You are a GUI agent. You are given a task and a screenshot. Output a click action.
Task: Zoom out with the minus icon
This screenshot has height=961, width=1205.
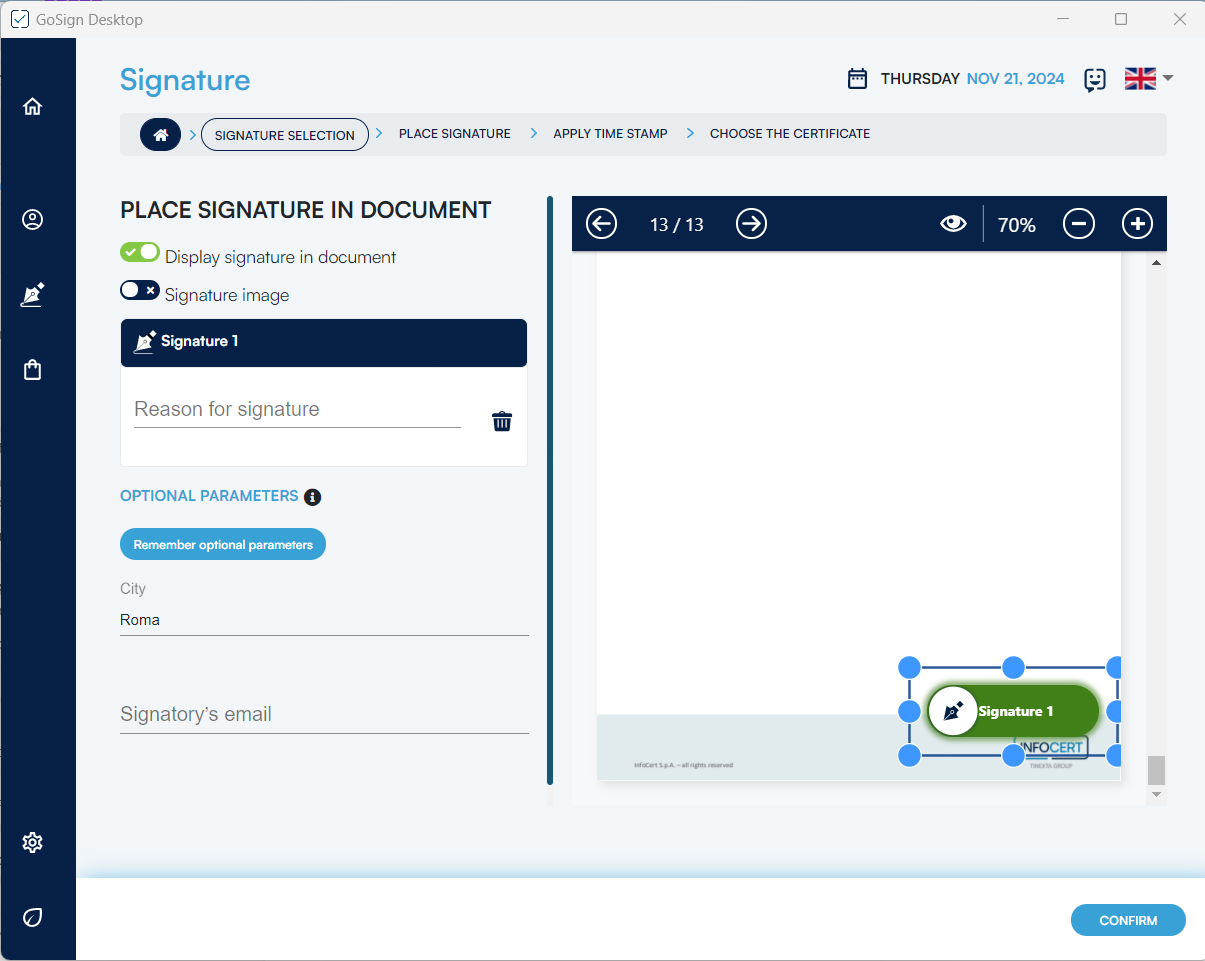coord(1078,224)
